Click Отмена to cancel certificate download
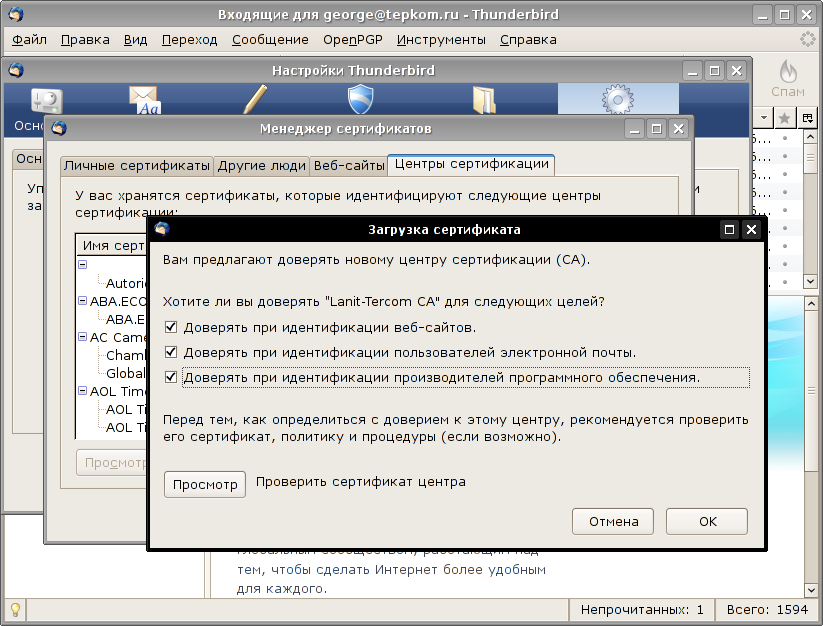 (x=613, y=522)
